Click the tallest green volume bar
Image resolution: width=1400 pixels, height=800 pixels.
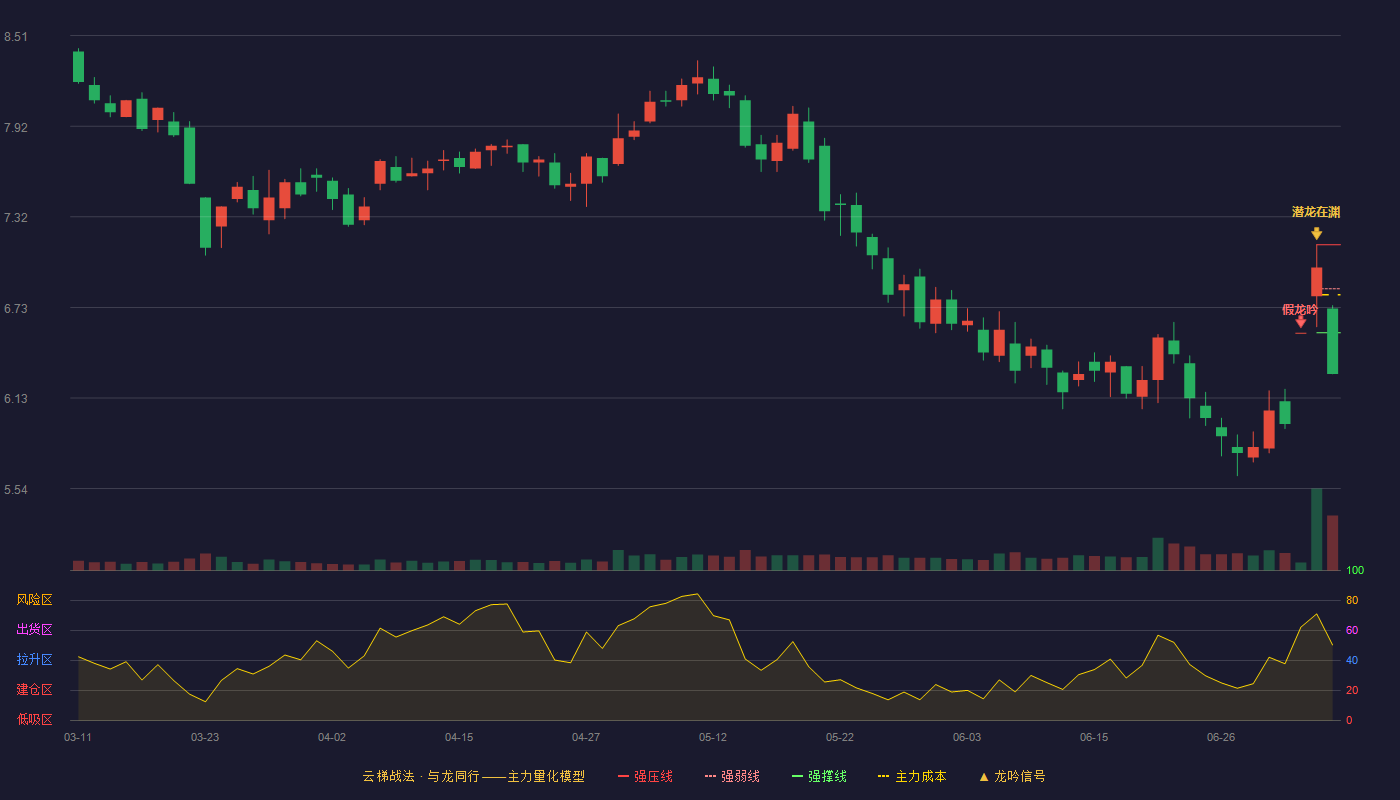[x=1316, y=529]
